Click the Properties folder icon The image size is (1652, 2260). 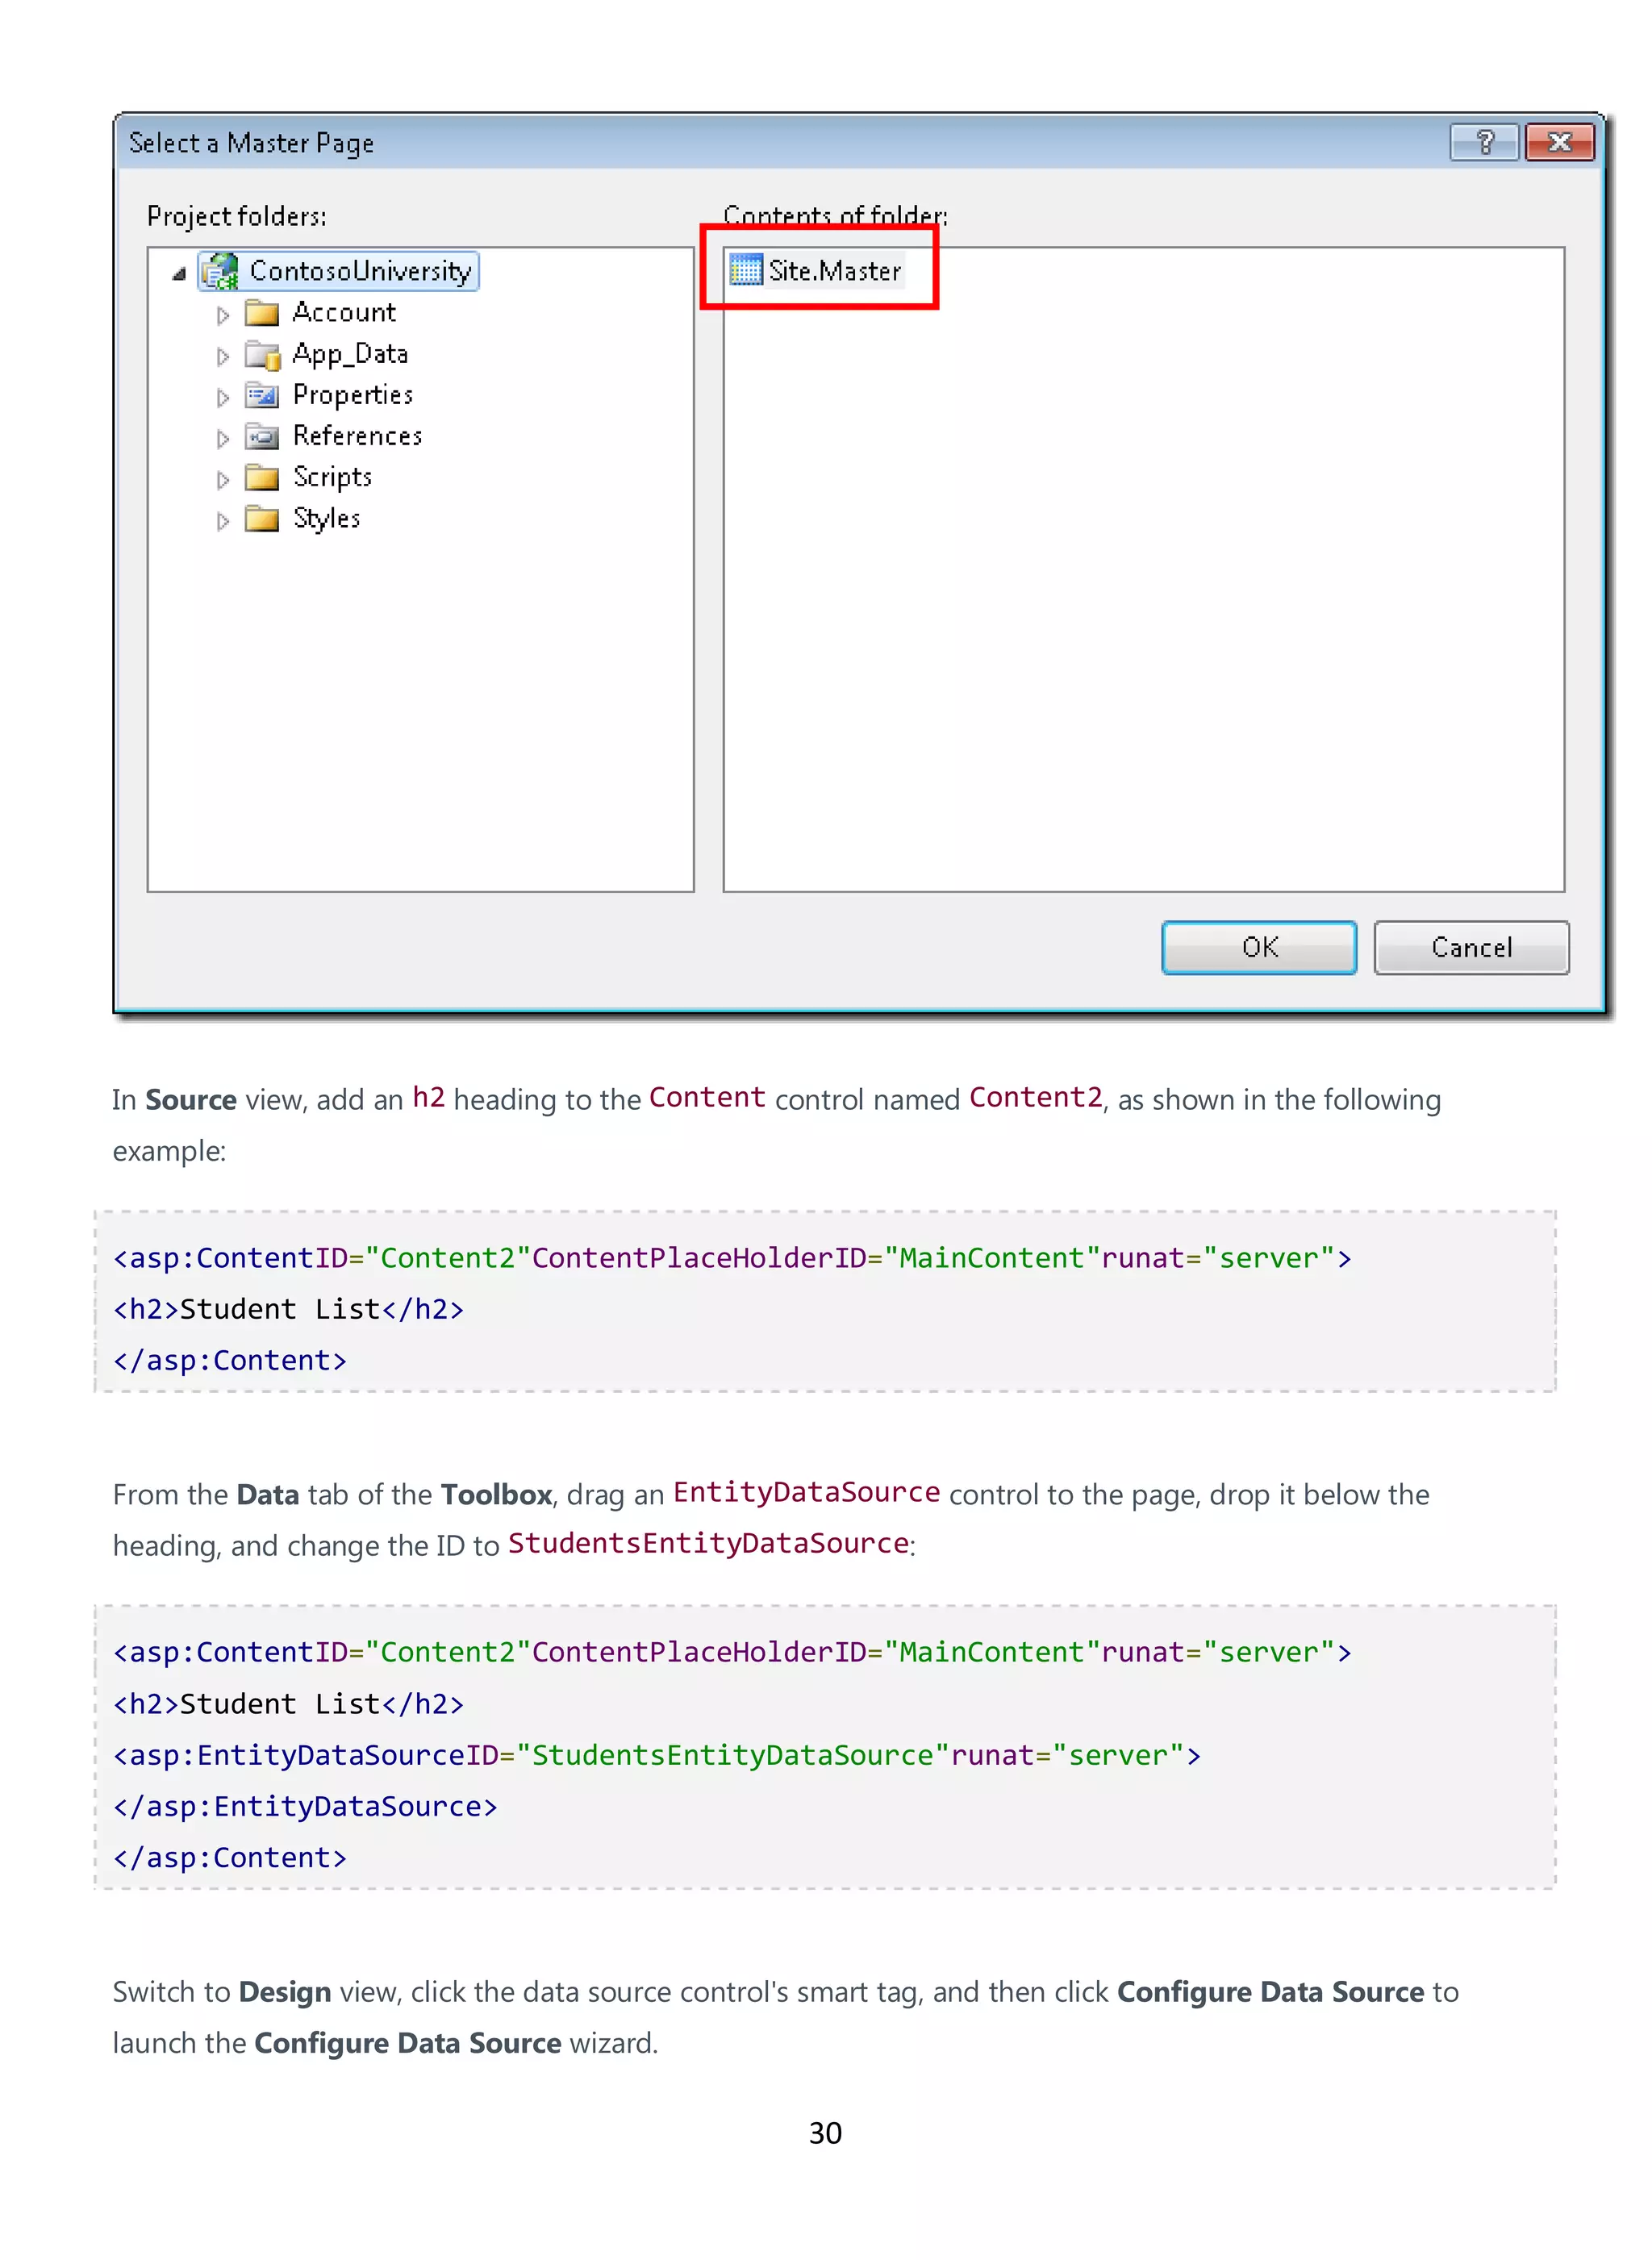click(262, 396)
